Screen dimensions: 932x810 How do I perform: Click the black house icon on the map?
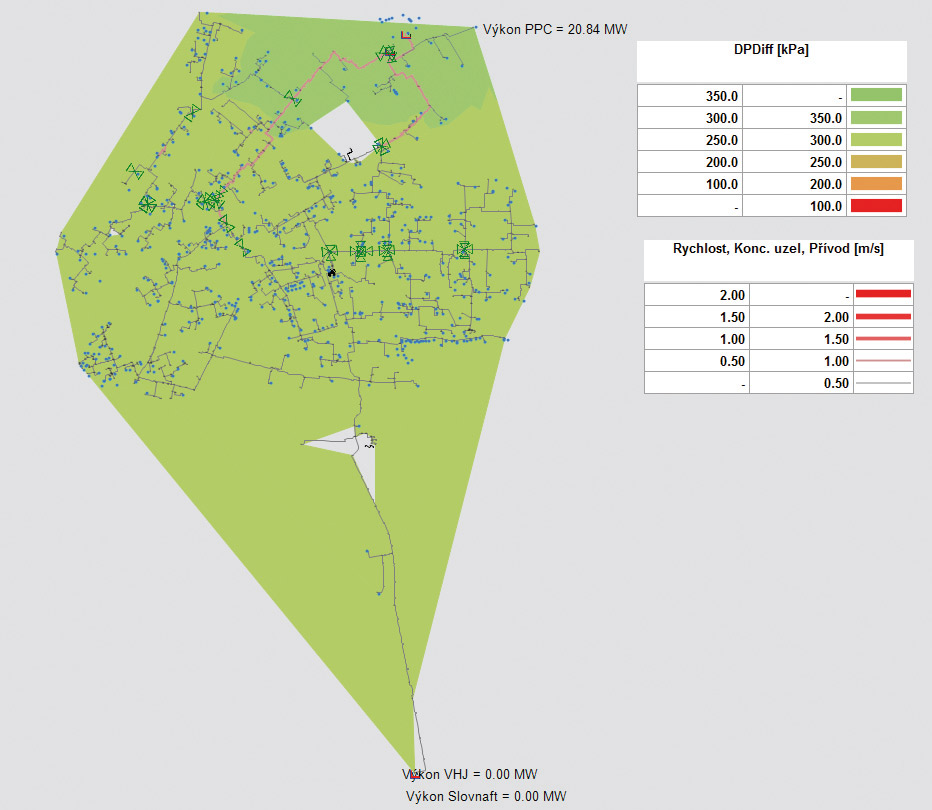(332, 270)
